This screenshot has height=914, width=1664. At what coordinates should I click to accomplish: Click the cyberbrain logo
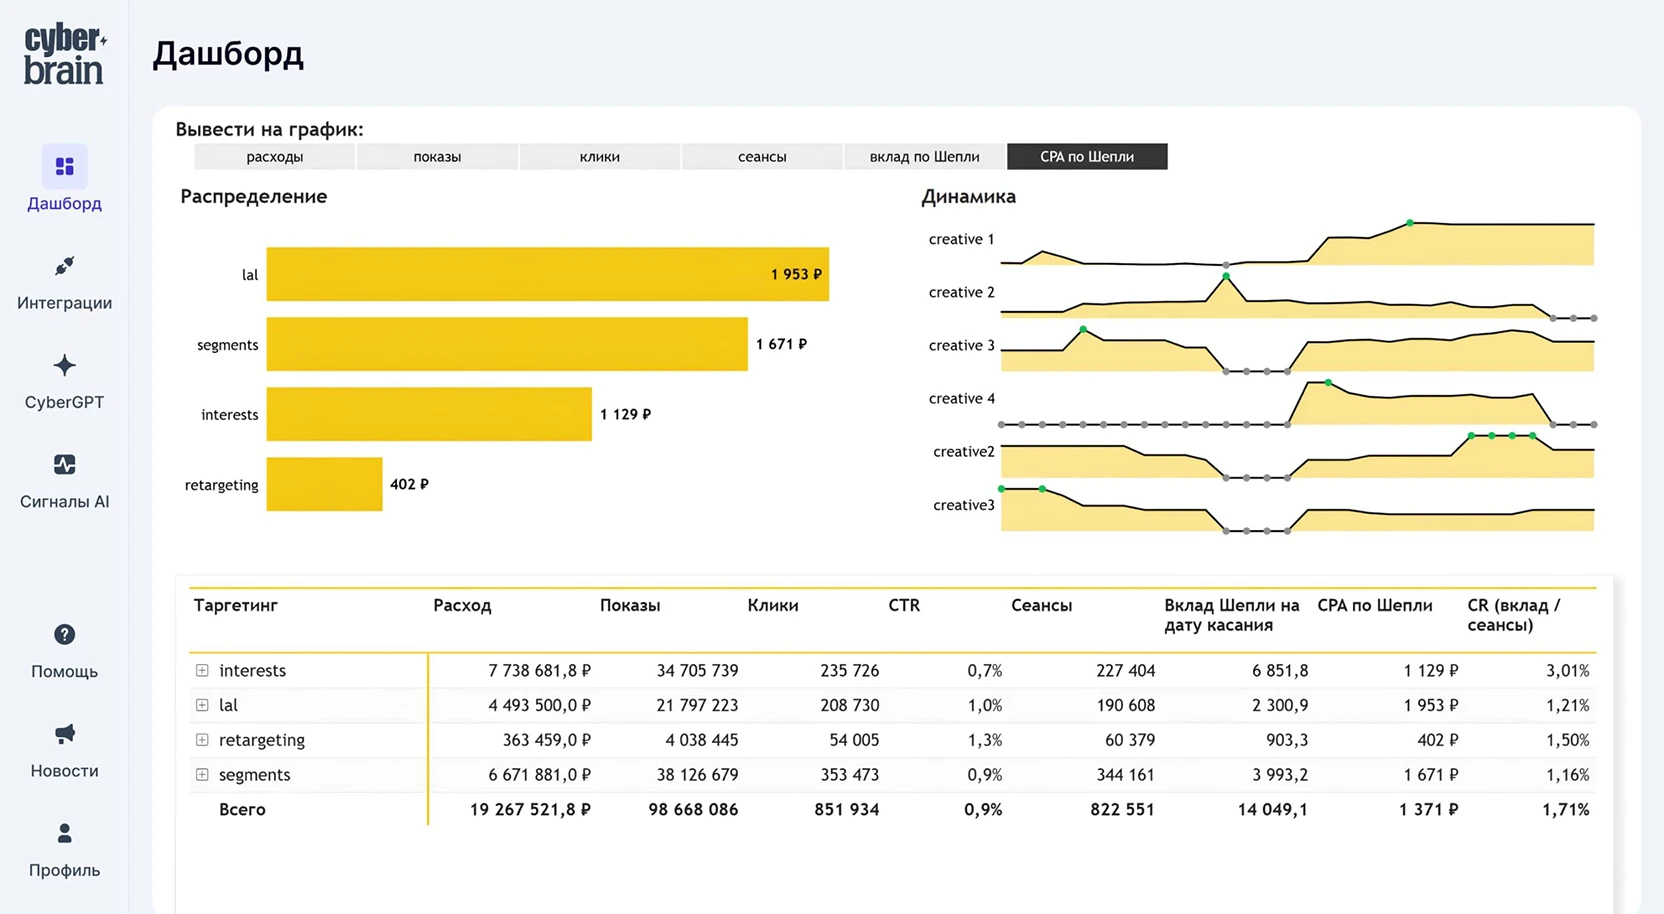click(x=64, y=55)
